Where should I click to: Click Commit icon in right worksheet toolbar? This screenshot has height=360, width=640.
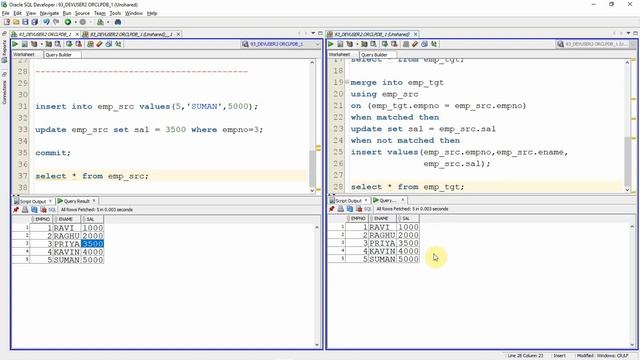click(x=384, y=44)
